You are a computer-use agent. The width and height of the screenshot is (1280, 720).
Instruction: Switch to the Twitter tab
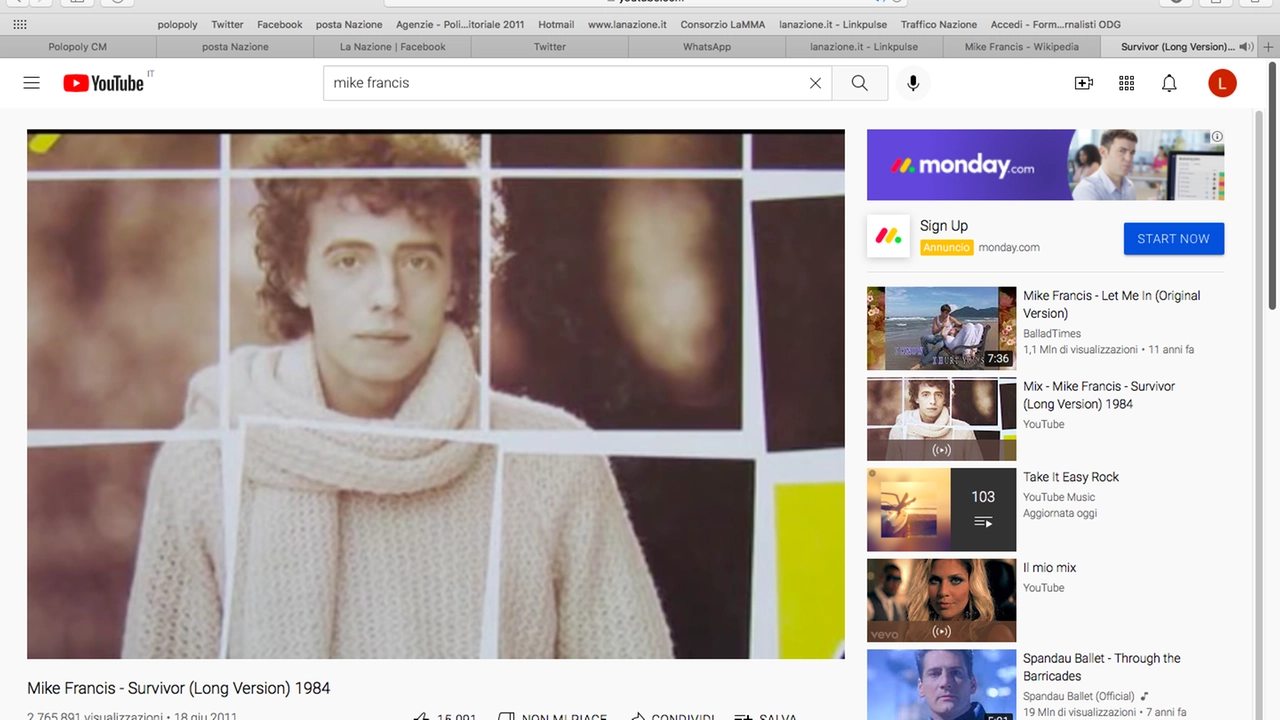[550, 47]
